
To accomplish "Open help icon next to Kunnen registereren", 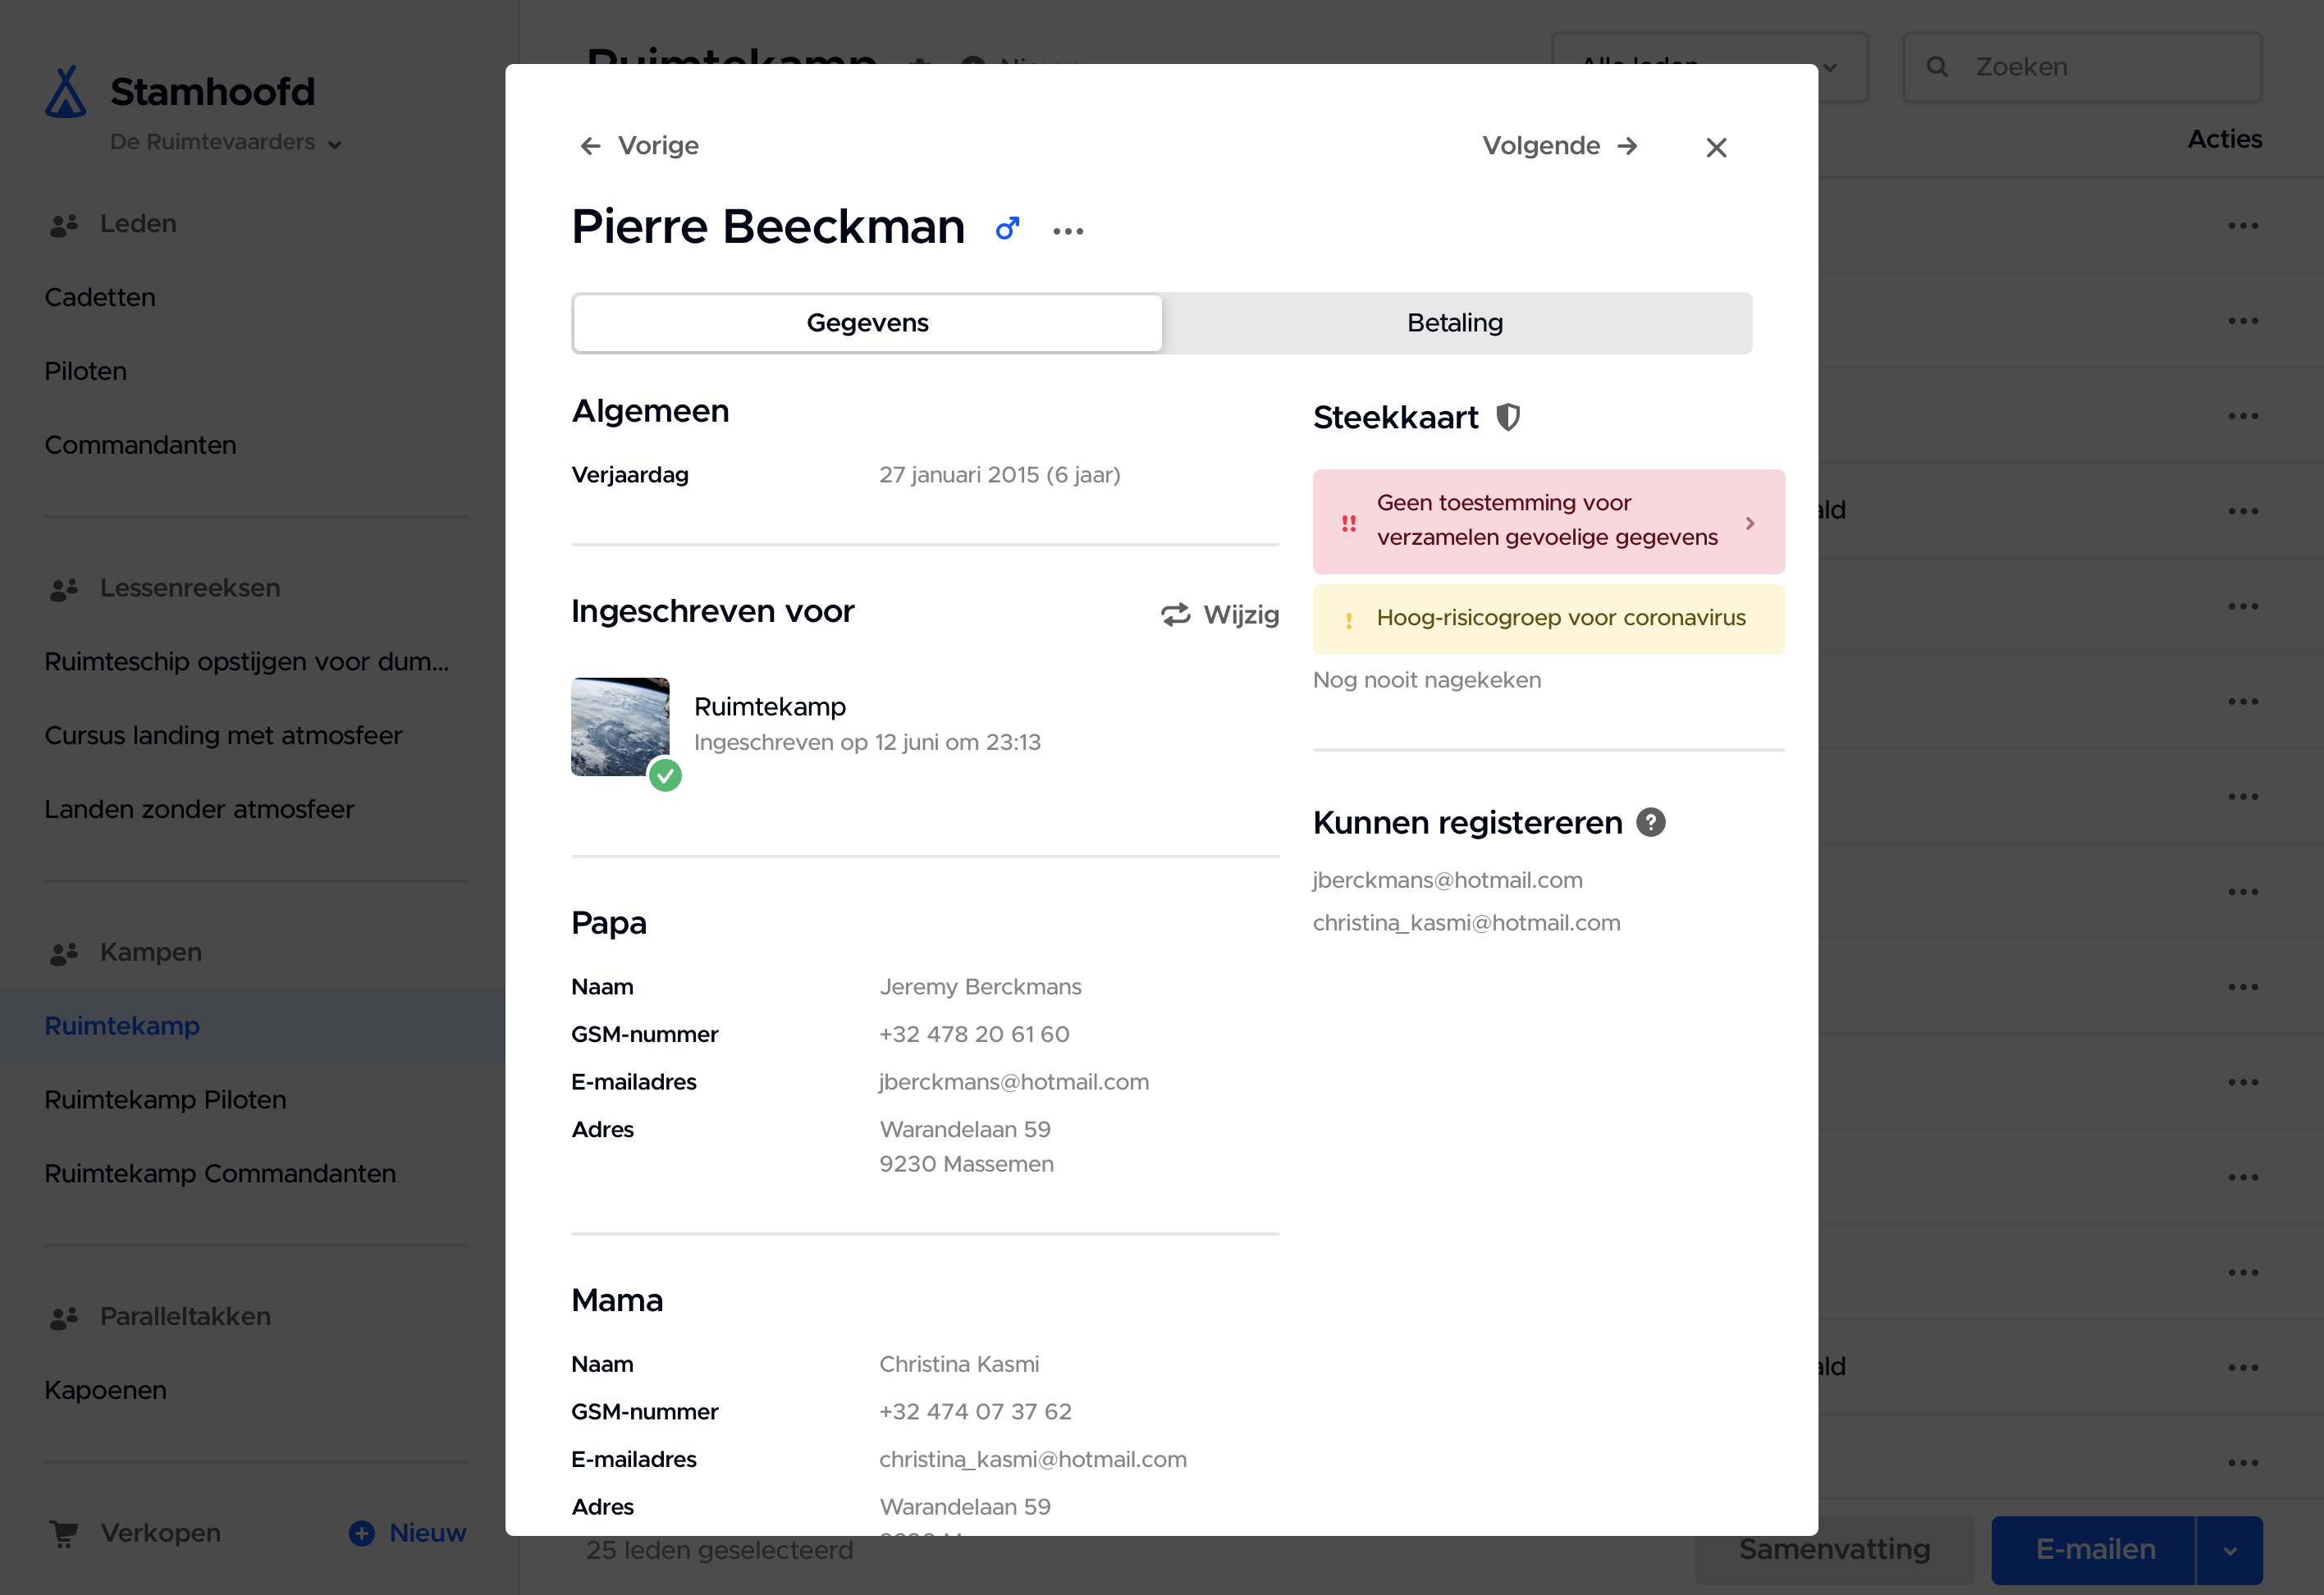I will point(1650,822).
